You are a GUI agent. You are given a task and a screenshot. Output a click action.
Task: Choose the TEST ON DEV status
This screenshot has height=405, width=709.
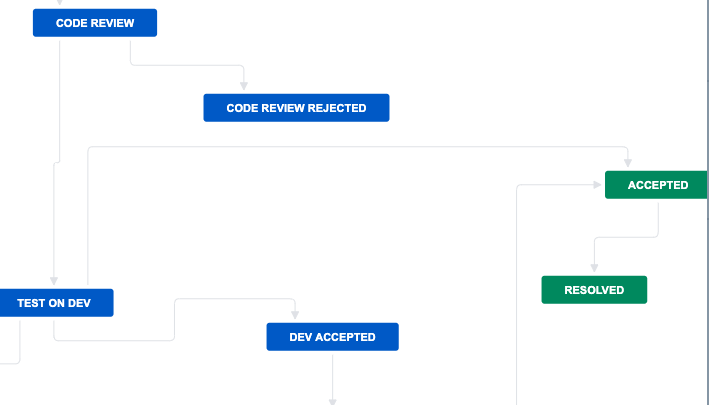(56, 303)
